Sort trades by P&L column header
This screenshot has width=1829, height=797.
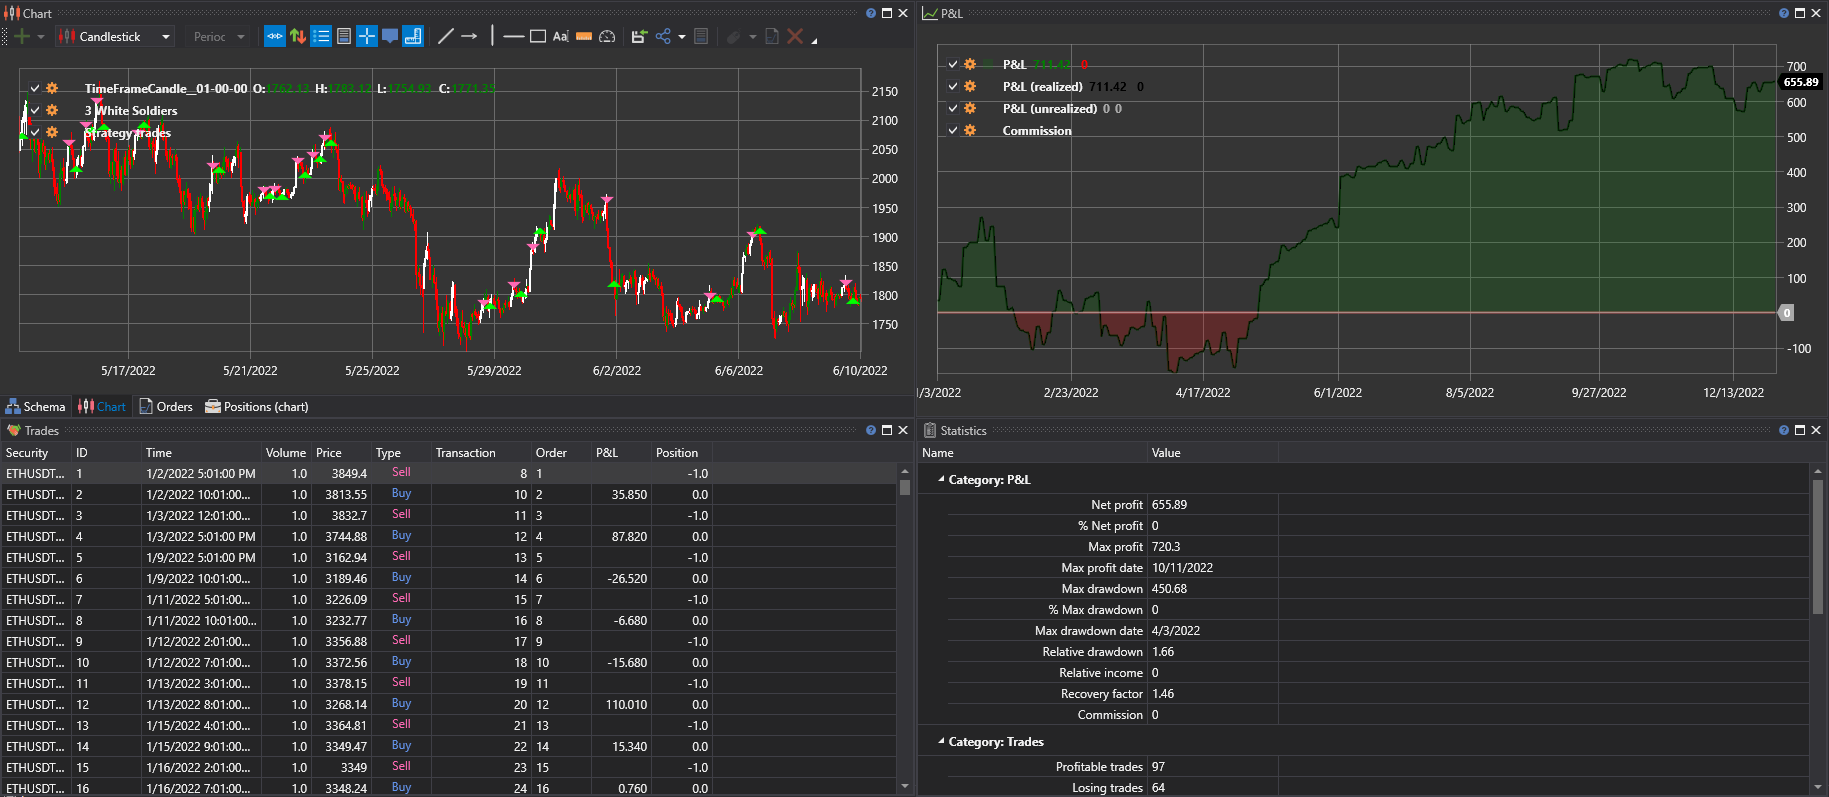[621, 452]
